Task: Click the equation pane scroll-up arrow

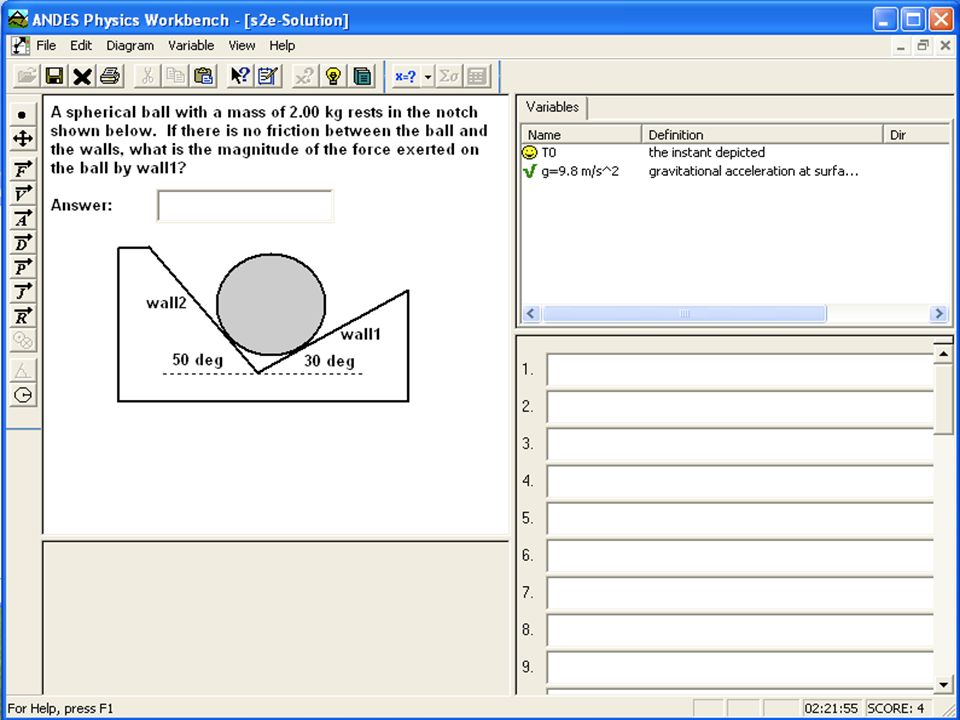Action: click(943, 354)
